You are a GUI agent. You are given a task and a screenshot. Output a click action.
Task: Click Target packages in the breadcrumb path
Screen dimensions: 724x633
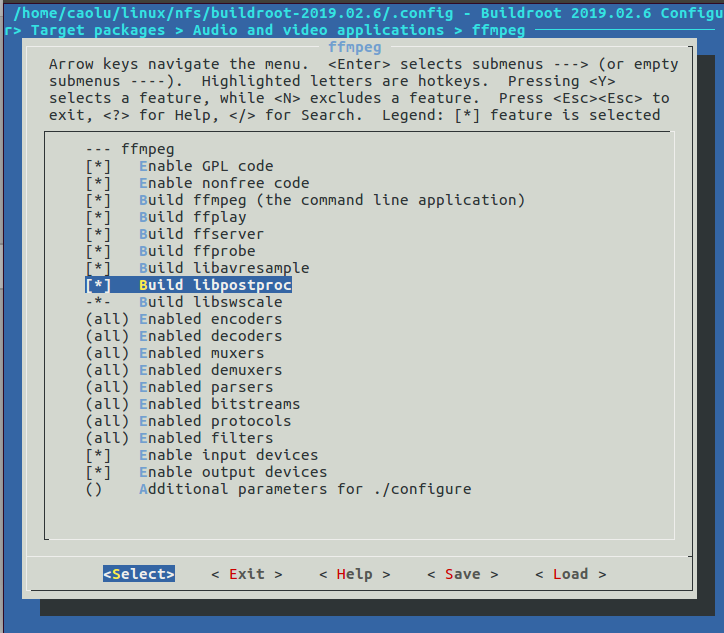(98, 30)
